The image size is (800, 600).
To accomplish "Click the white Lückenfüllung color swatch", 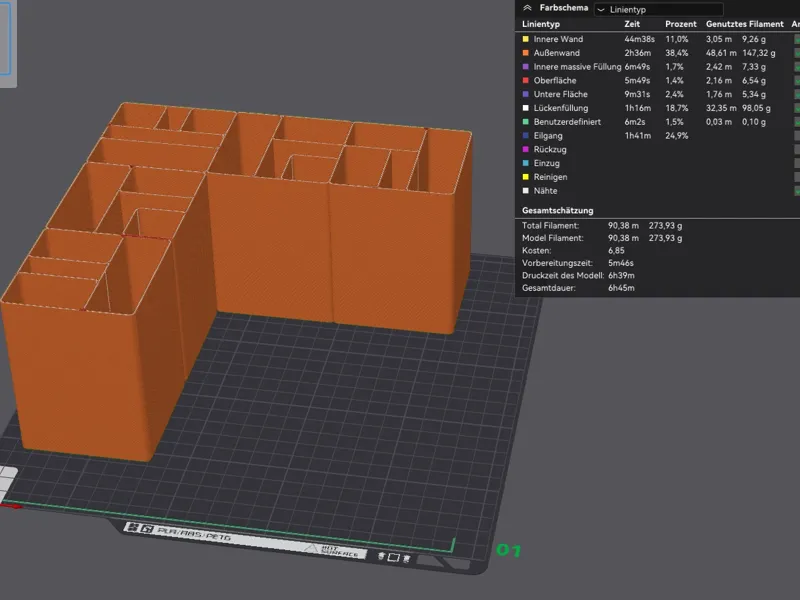I will pyautogui.click(x=526, y=108).
